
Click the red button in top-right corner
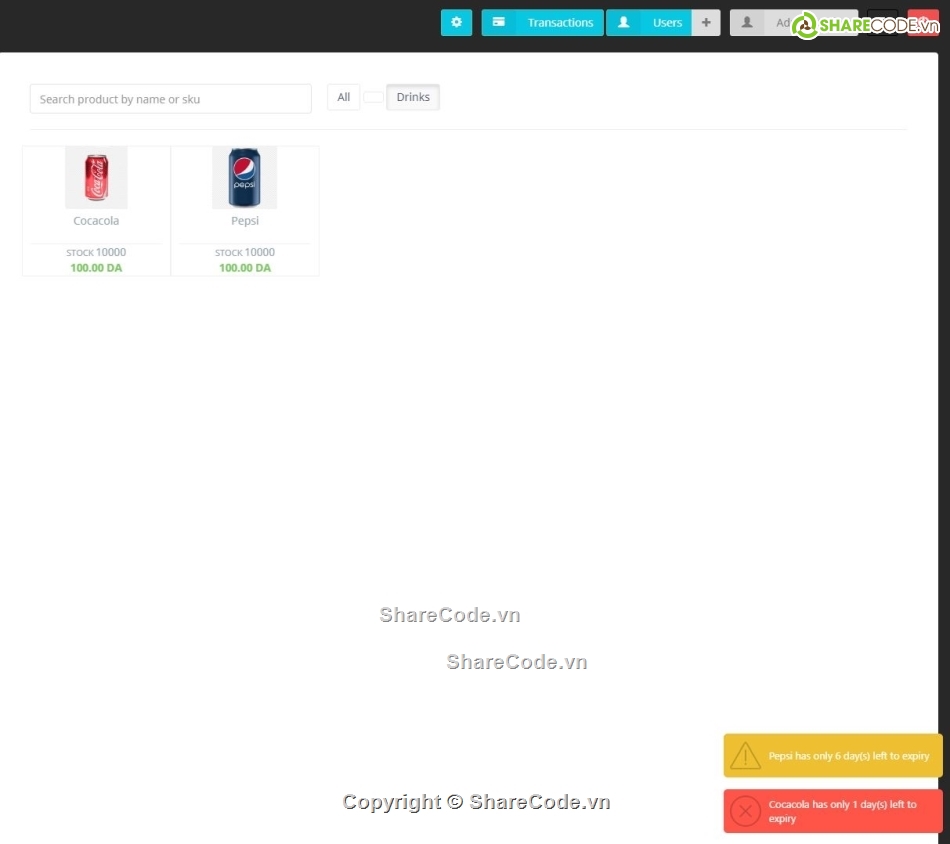point(923,23)
